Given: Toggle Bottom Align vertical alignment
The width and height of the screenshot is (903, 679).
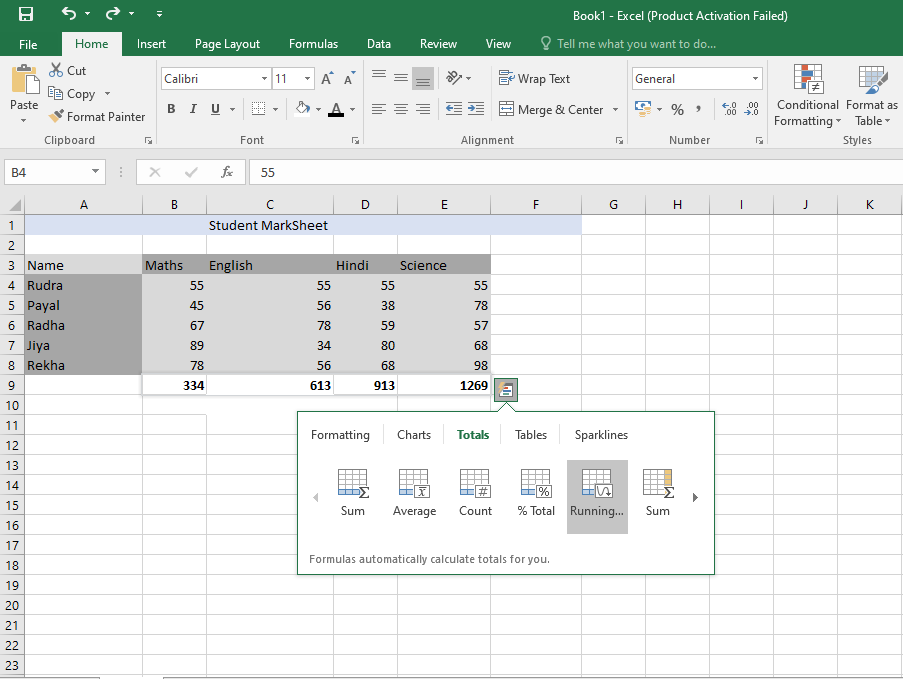Looking at the screenshot, I should (423, 79).
